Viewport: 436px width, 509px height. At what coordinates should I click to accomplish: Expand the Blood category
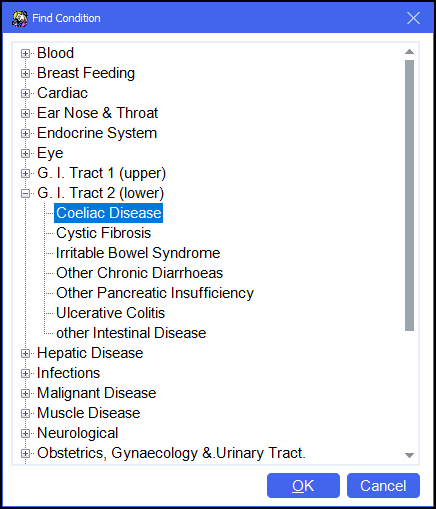(25, 53)
